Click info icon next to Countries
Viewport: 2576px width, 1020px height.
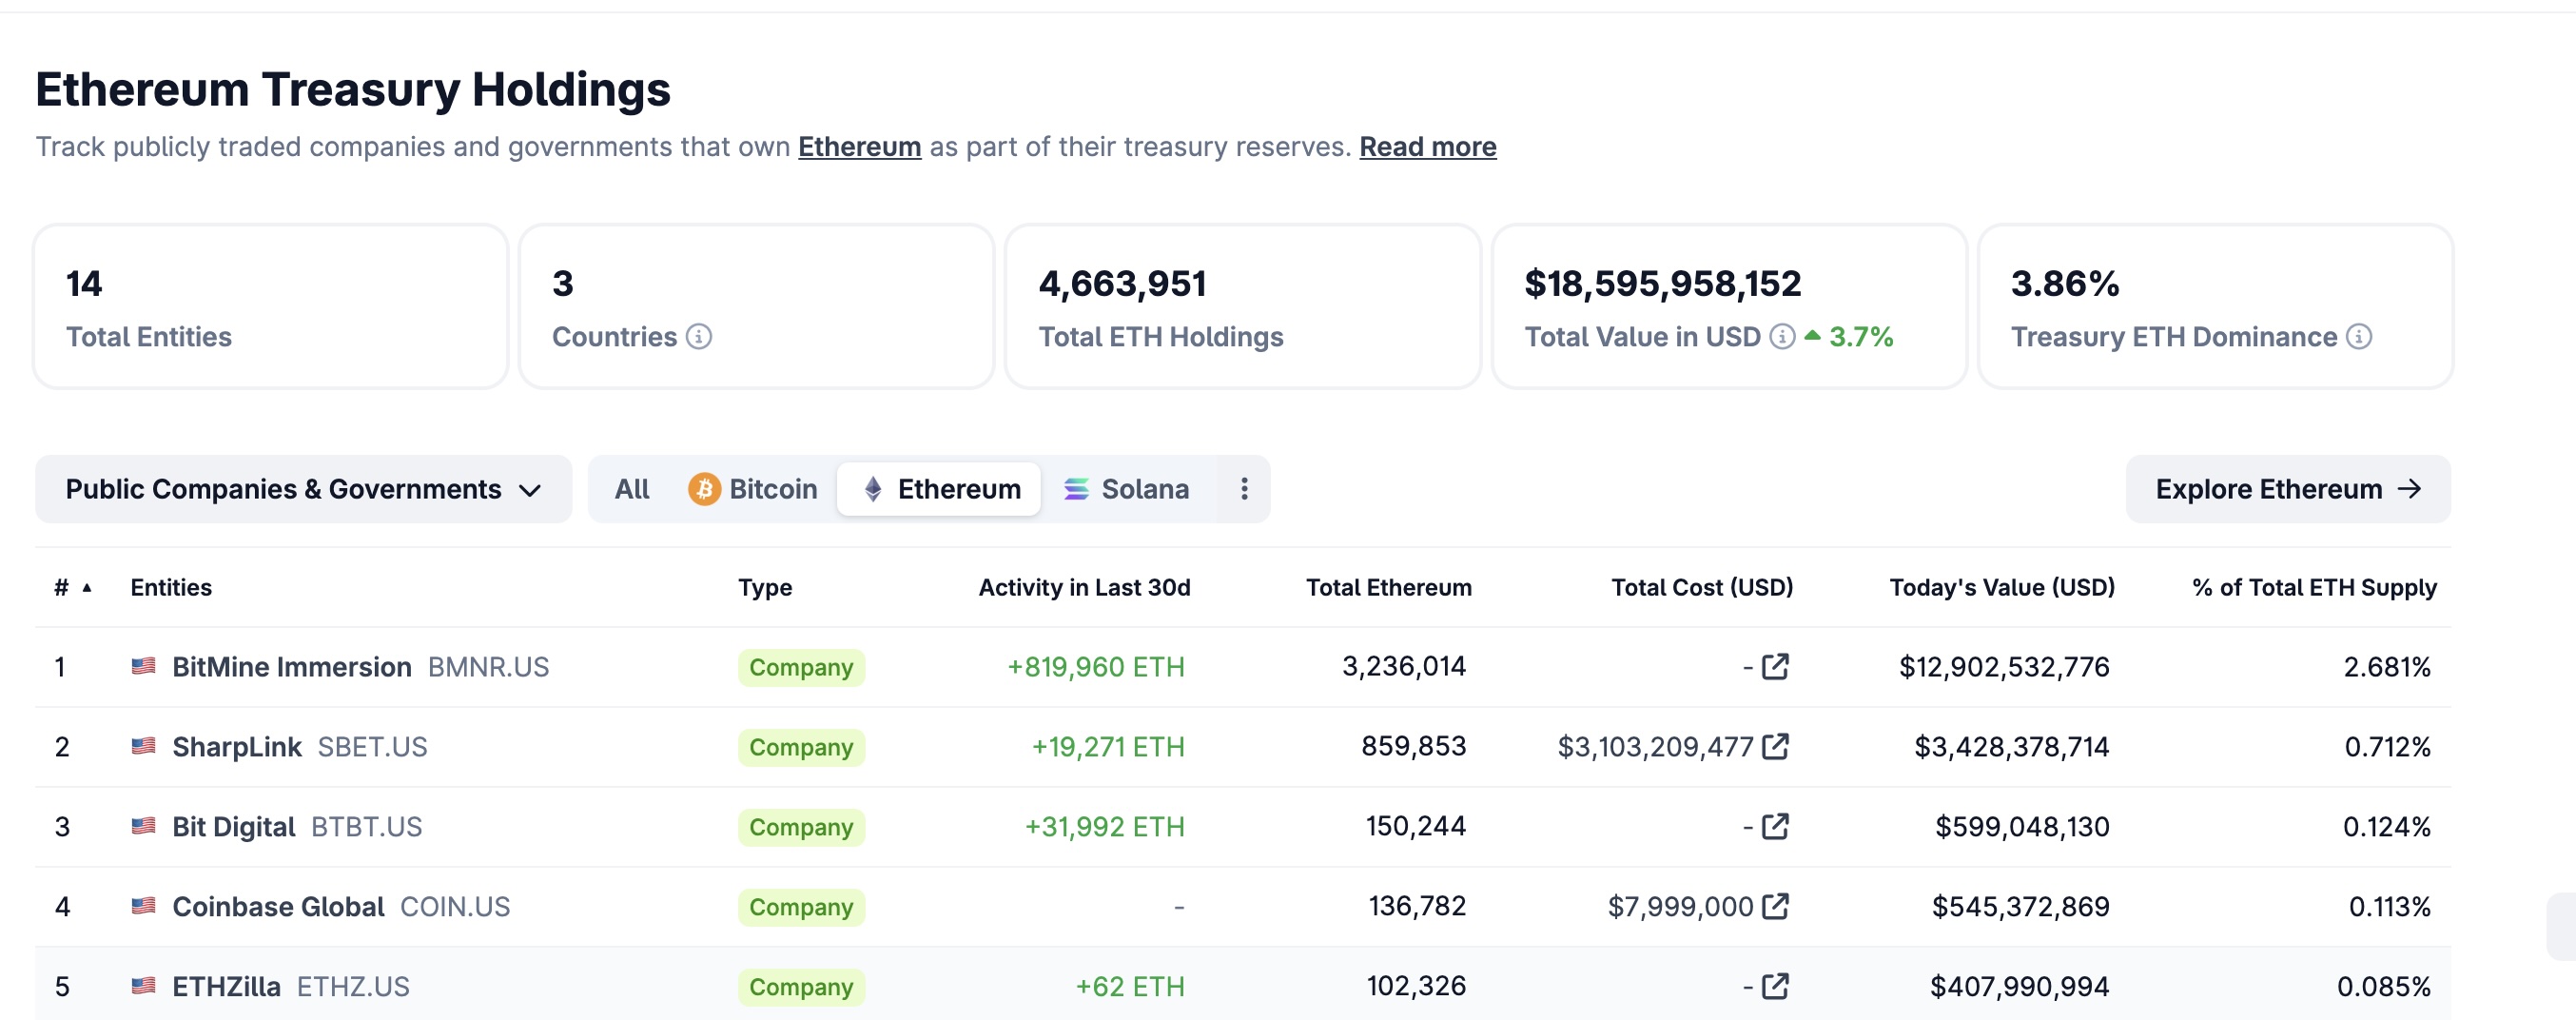[x=699, y=337]
